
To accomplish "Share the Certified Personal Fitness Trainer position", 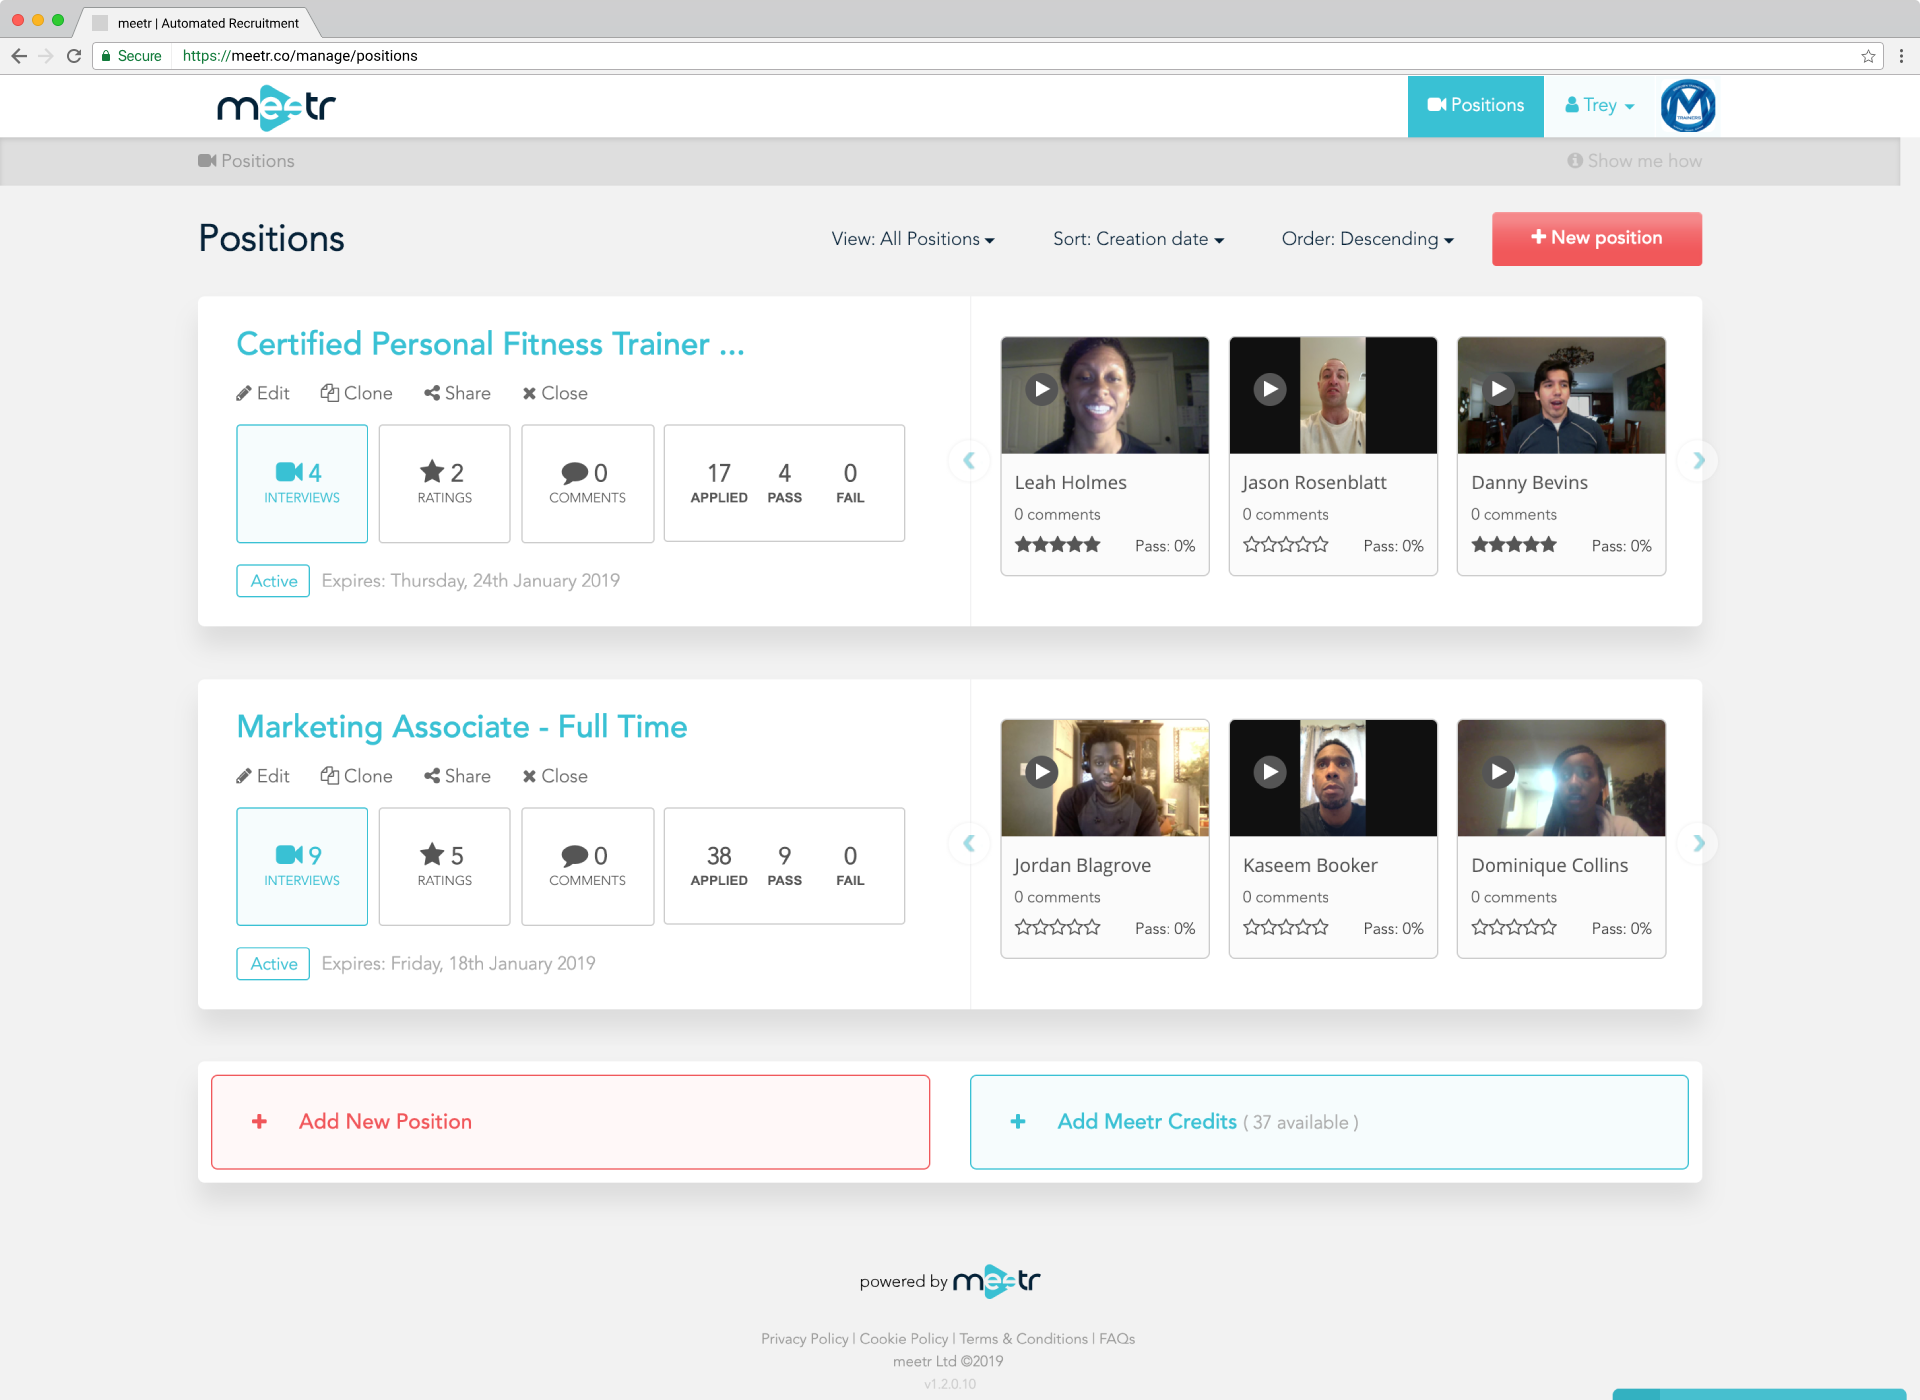I will pyautogui.click(x=458, y=393).
